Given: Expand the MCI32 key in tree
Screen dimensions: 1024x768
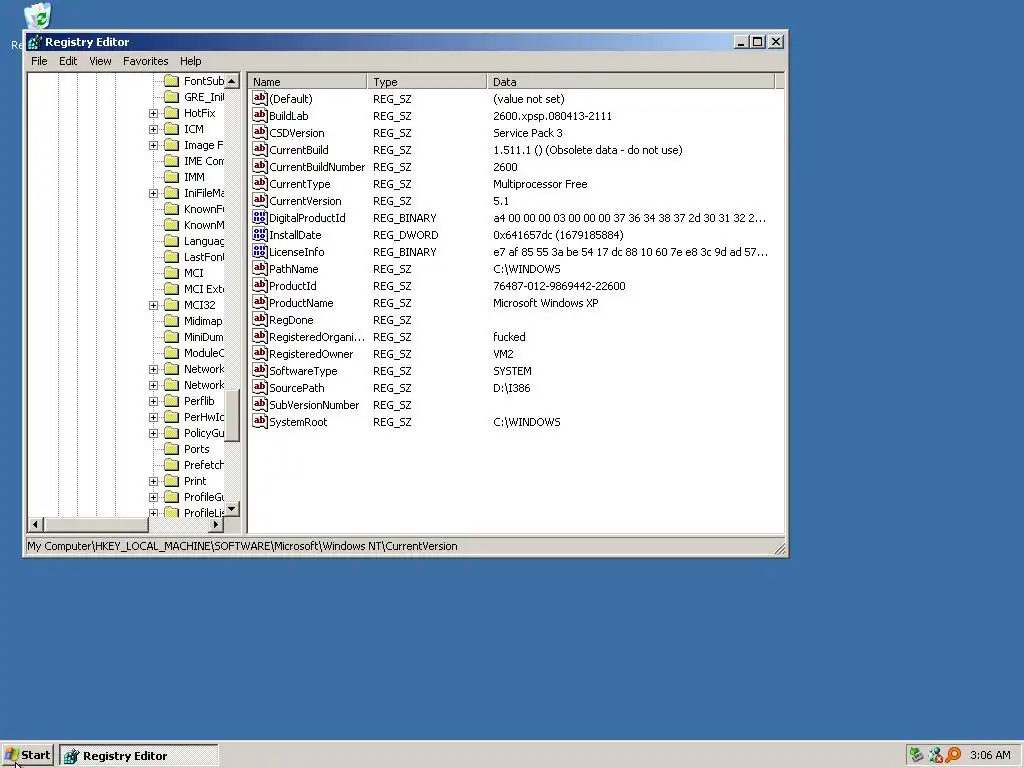Looking at the screenshot, I should [153, 305].
